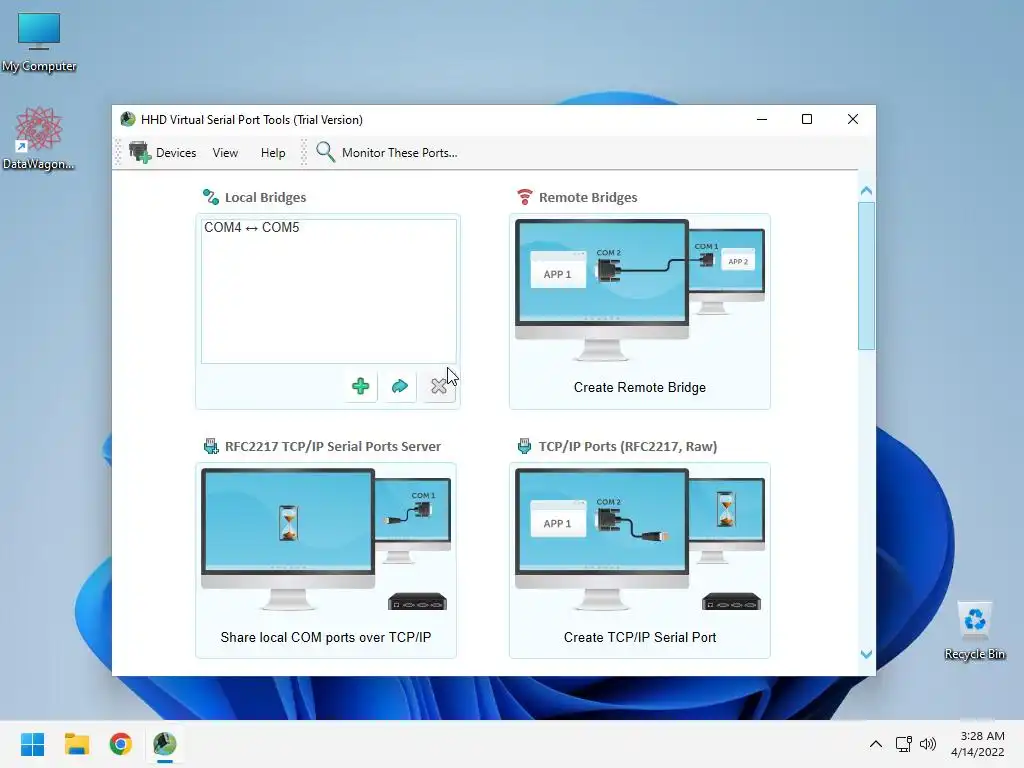This screenshot has width=1024, height=768.
Task: Select the DataWagon desktop shortcut
Action: [x=39, y=138]
